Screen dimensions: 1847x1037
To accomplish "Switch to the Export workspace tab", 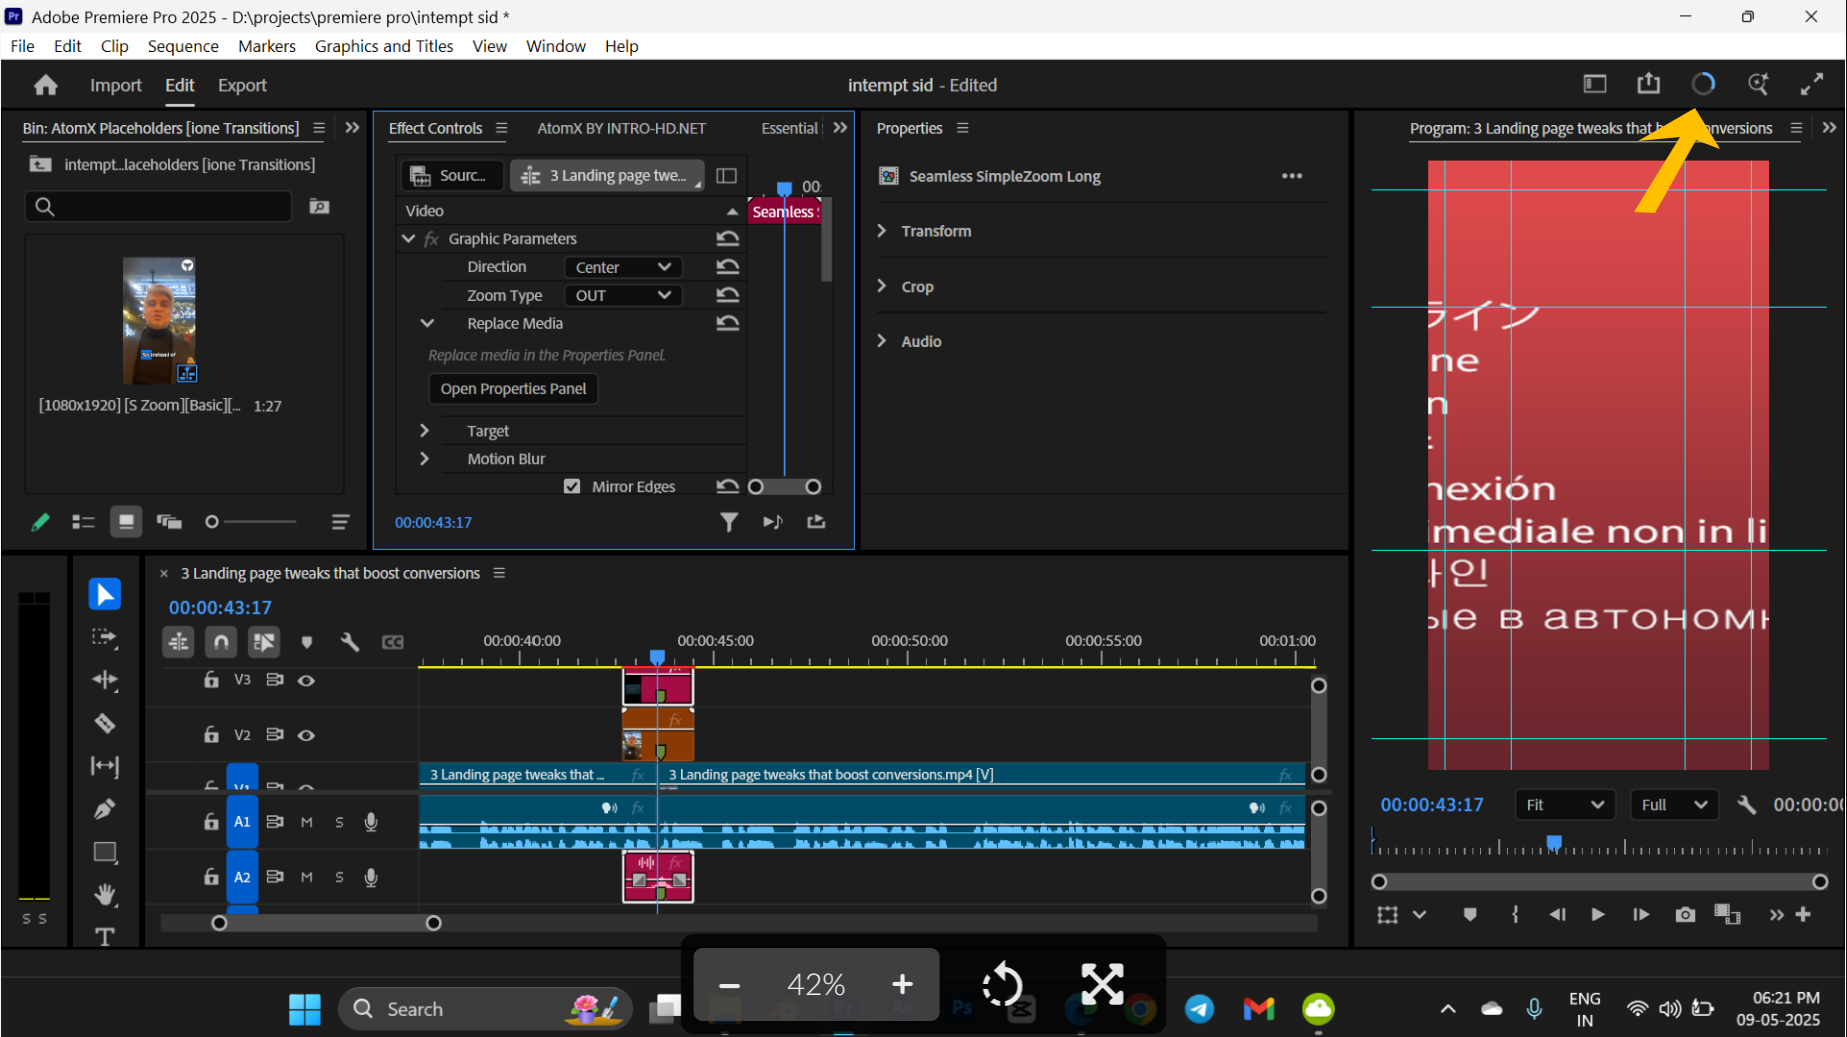I will pyautogui.click(x=241, y=85).
